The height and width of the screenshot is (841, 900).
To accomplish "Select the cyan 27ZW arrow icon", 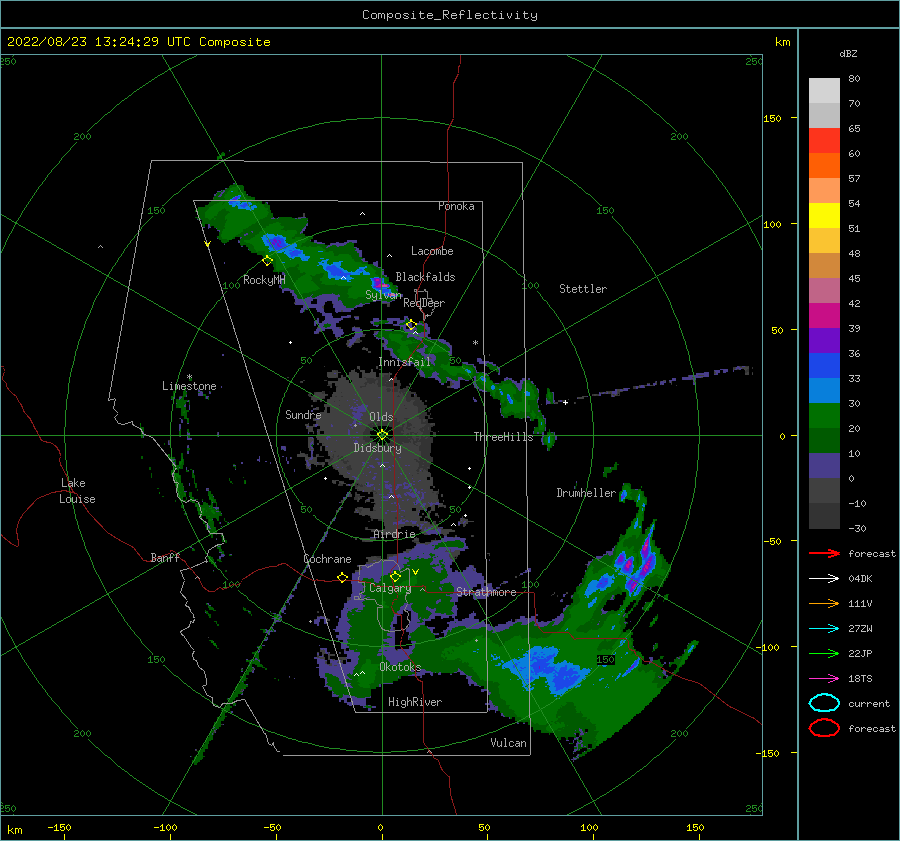I will 824,629.
